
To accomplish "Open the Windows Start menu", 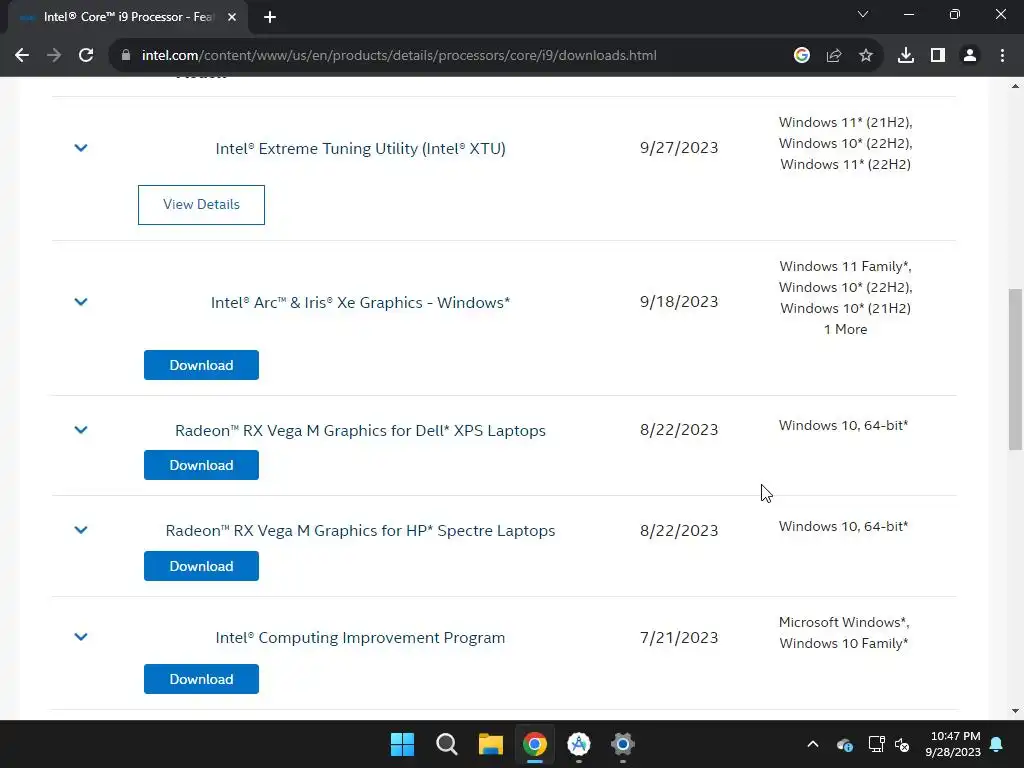I will tap(402, 744).
